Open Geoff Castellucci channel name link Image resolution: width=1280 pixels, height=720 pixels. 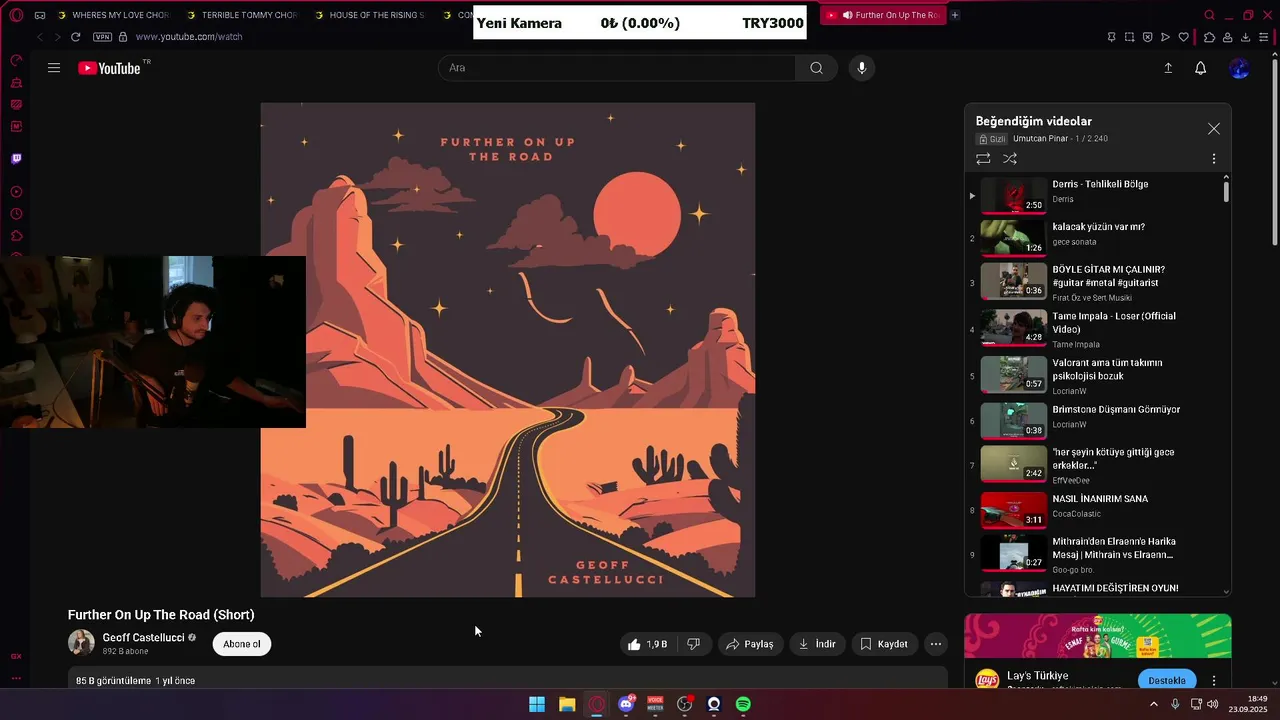(143, 637)
